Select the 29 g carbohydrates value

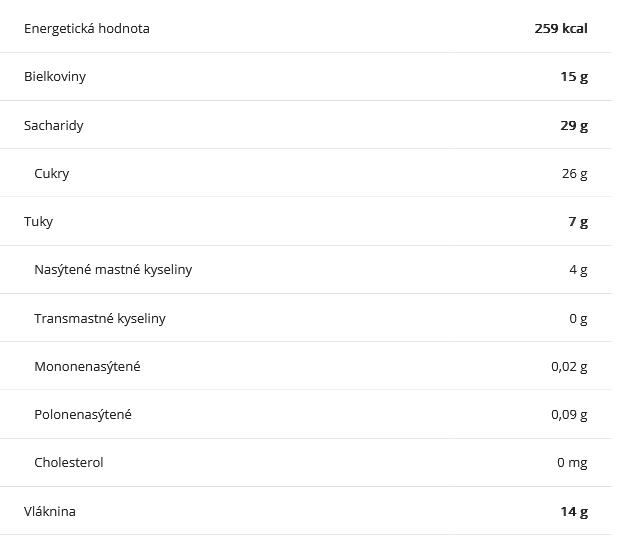574,125
